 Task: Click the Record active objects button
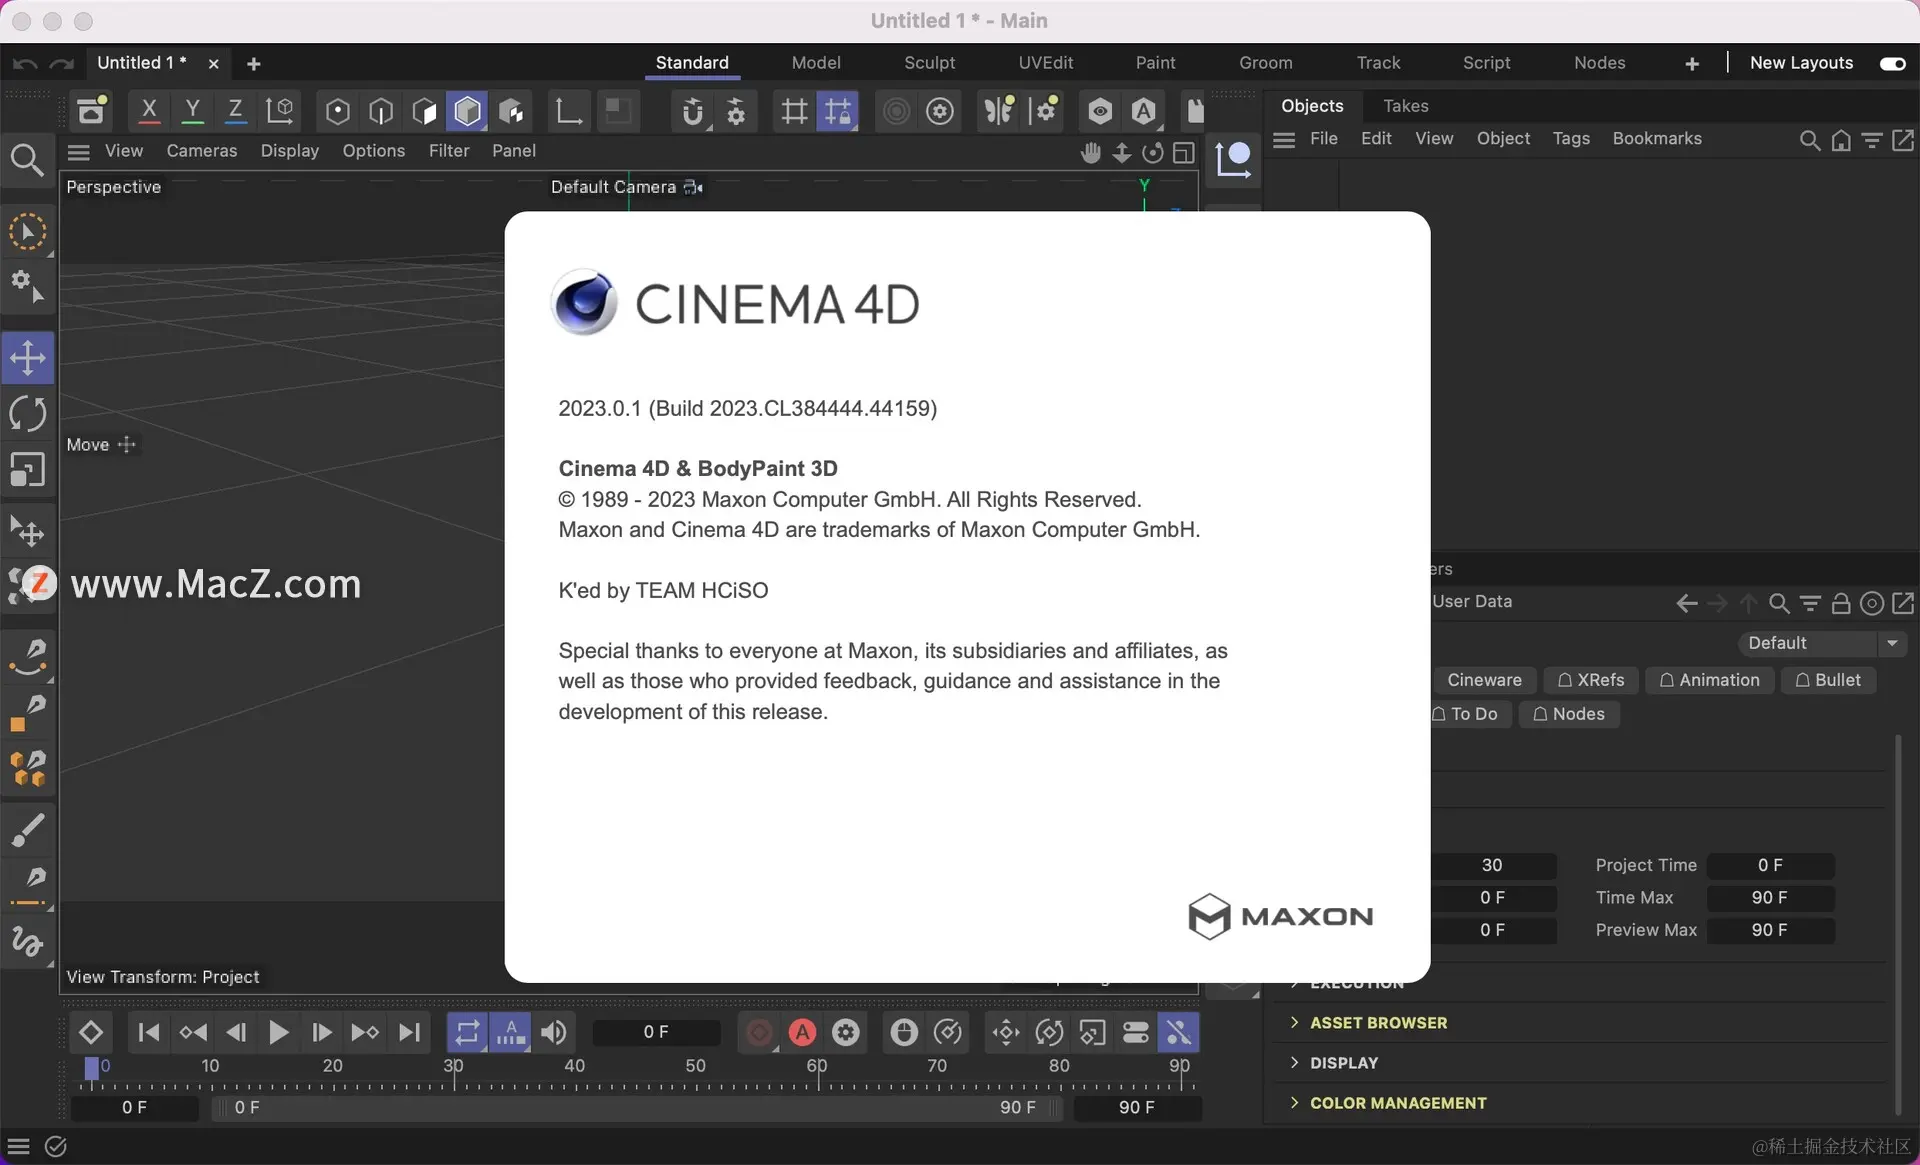(759, 1032)
